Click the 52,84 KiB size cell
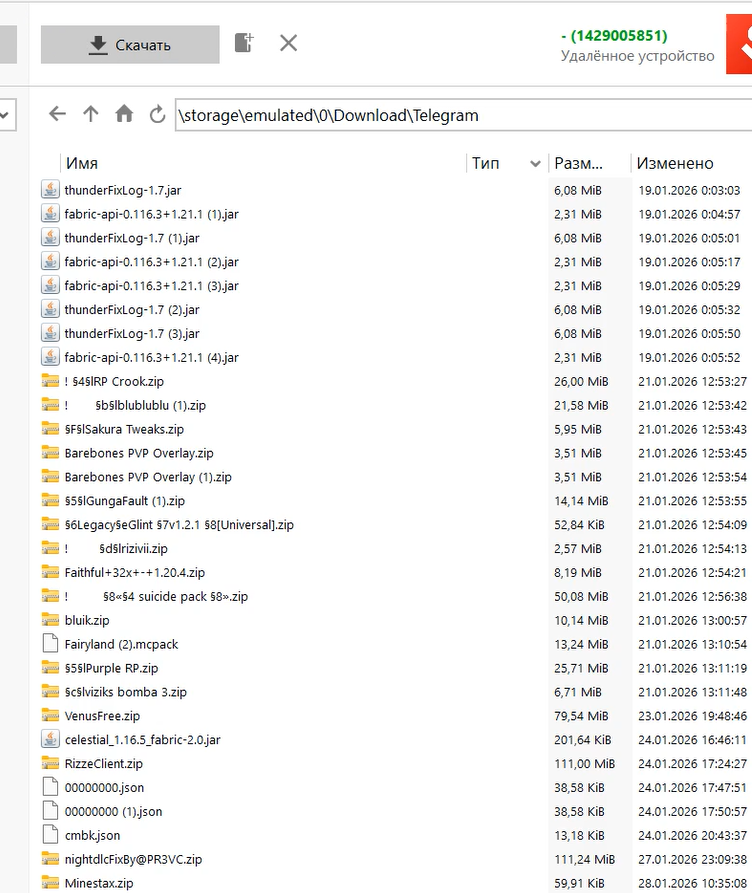This screenshot has height=893, width=752. pyautogui.click(x=579, y=525)
